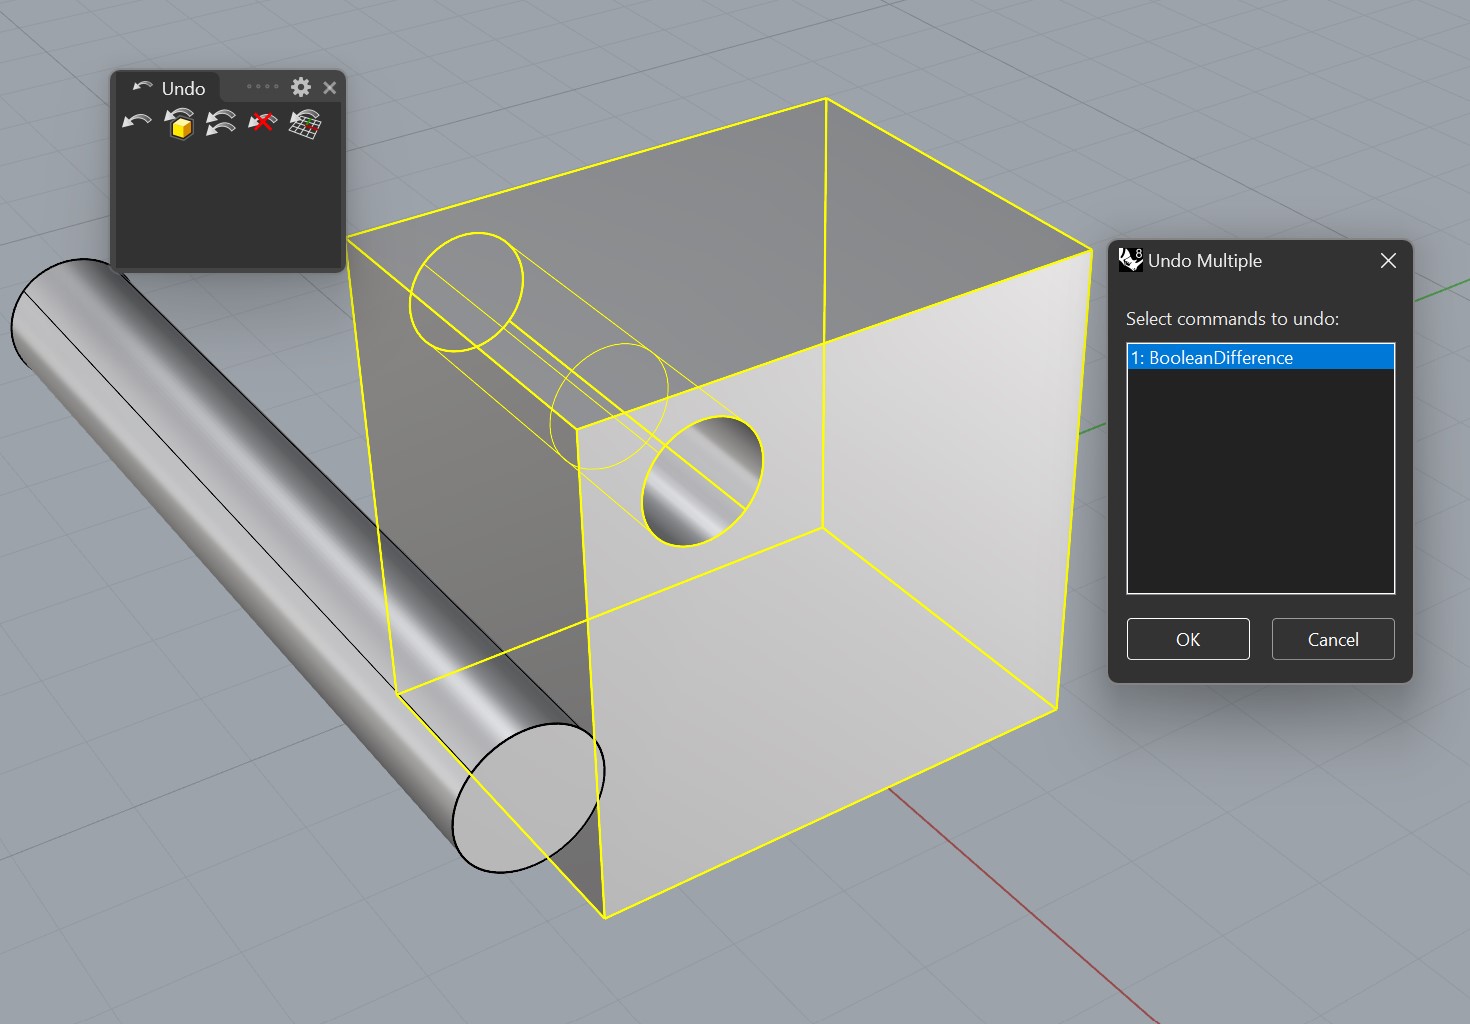The image size is (1470, 1024).
Task: Click the single-arrow Undo icon in the toolbar
Action: (x=137, y=123)
